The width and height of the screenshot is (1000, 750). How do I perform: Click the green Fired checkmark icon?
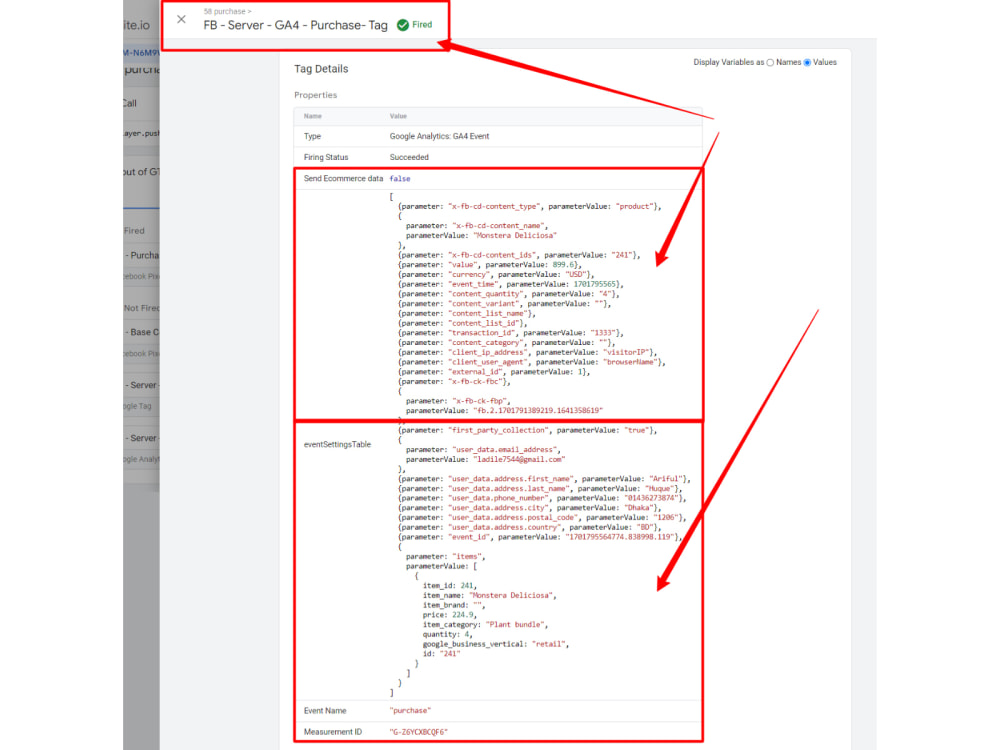(x=402, y=25)
